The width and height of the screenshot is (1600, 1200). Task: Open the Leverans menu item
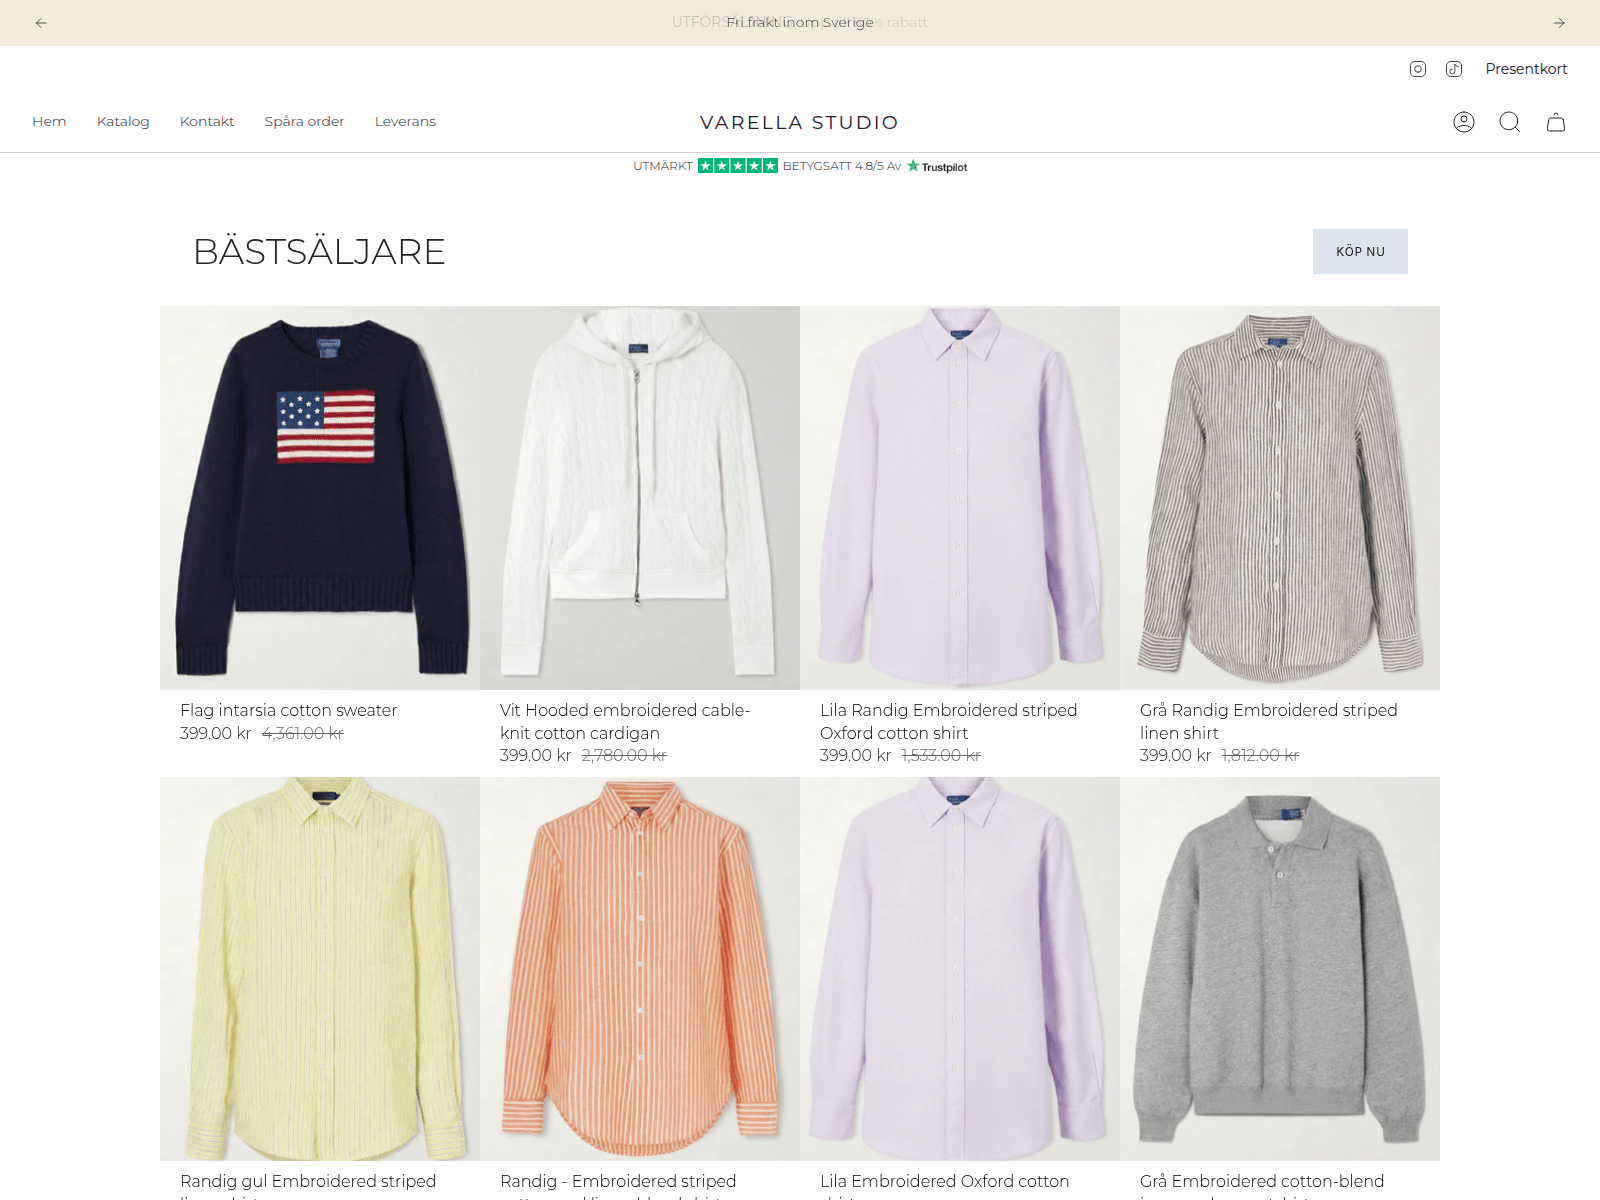click(405, 121)
